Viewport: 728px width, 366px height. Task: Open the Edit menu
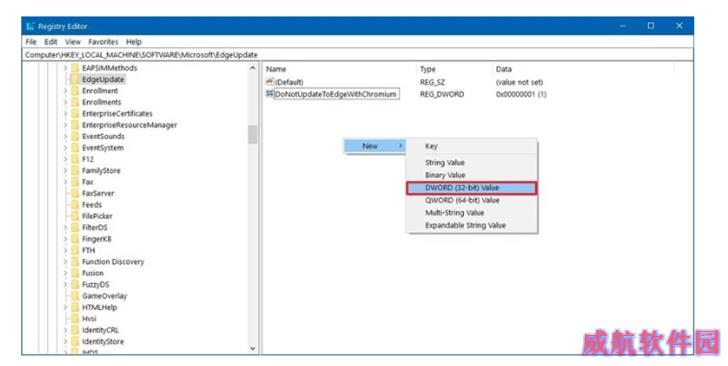point(51,42)
